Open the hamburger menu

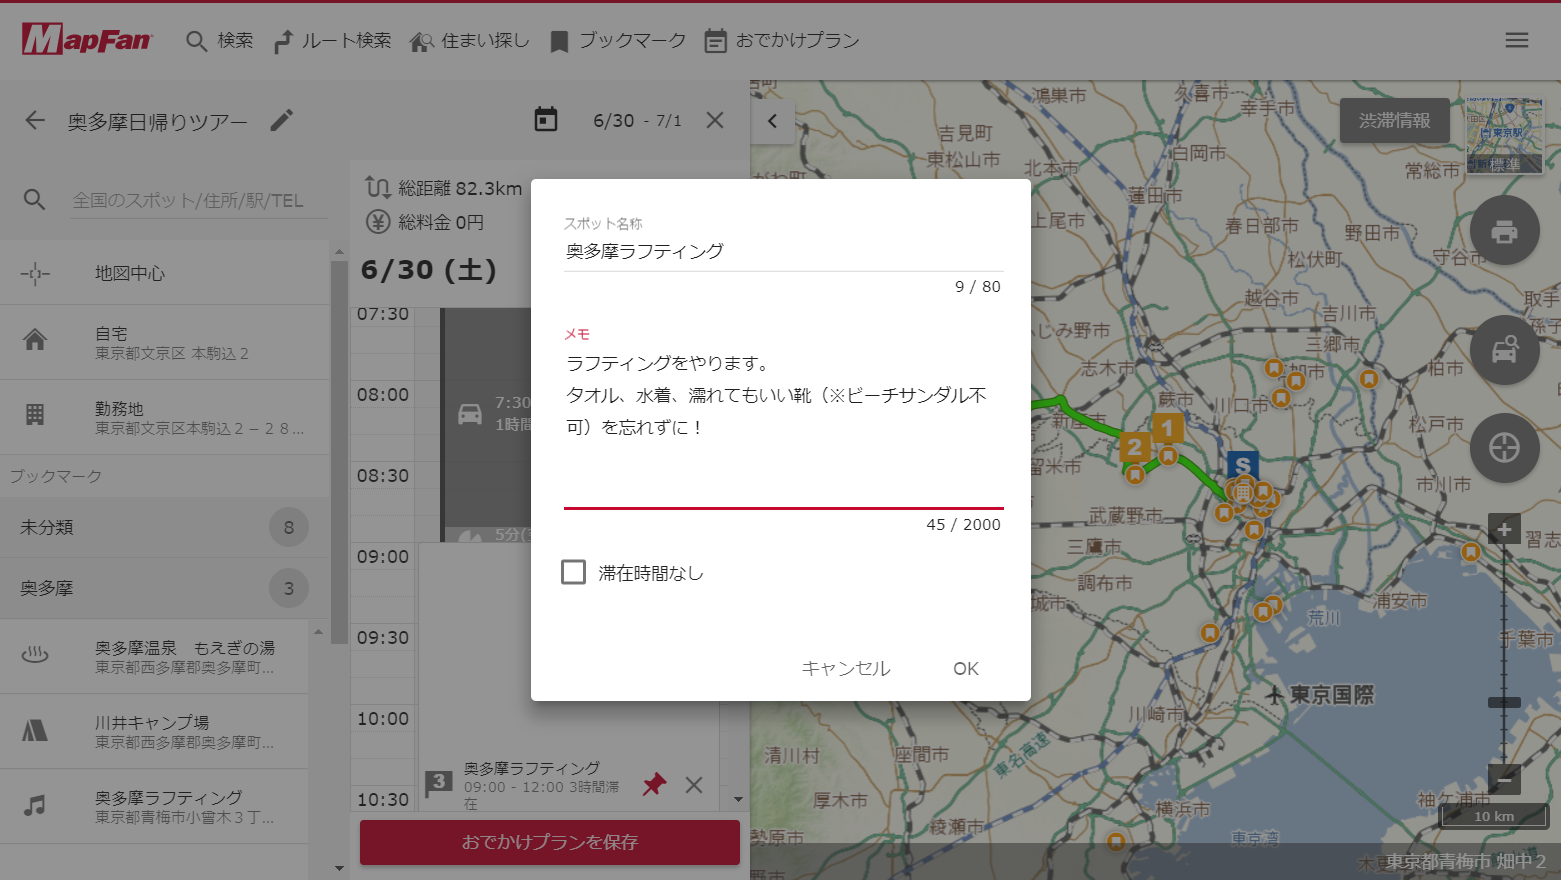[1517, 40]
